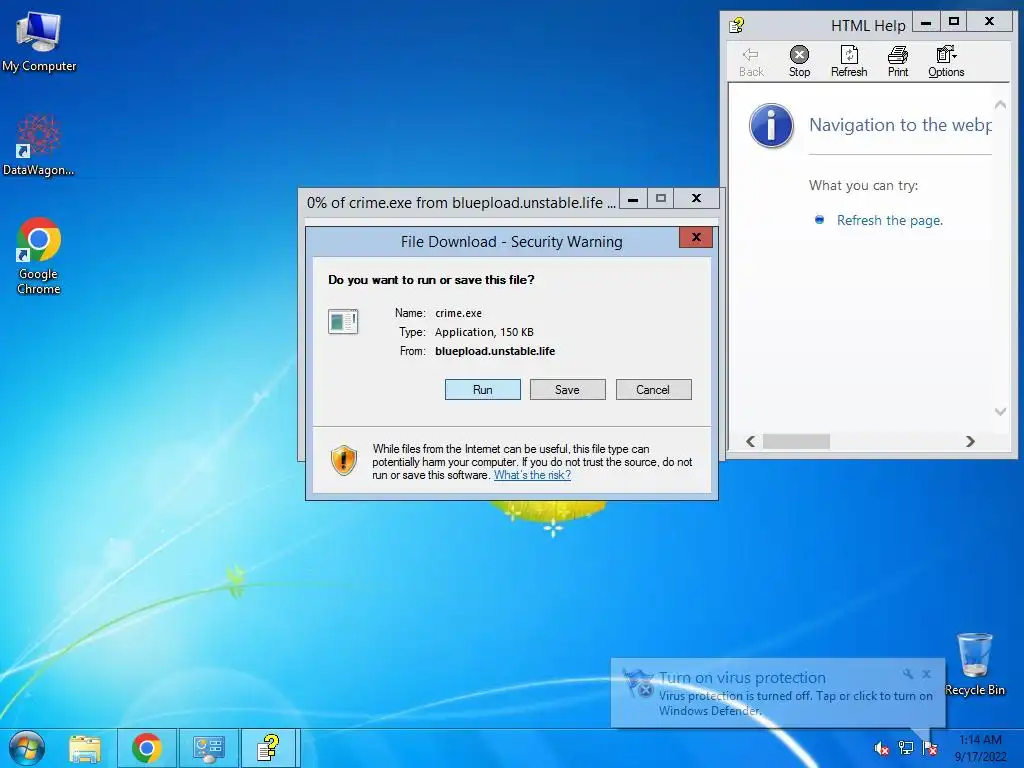This screenshot has height=768, width=1024.
Task: Click the application file icon beside crime.exe
Action: coord(343,321)
